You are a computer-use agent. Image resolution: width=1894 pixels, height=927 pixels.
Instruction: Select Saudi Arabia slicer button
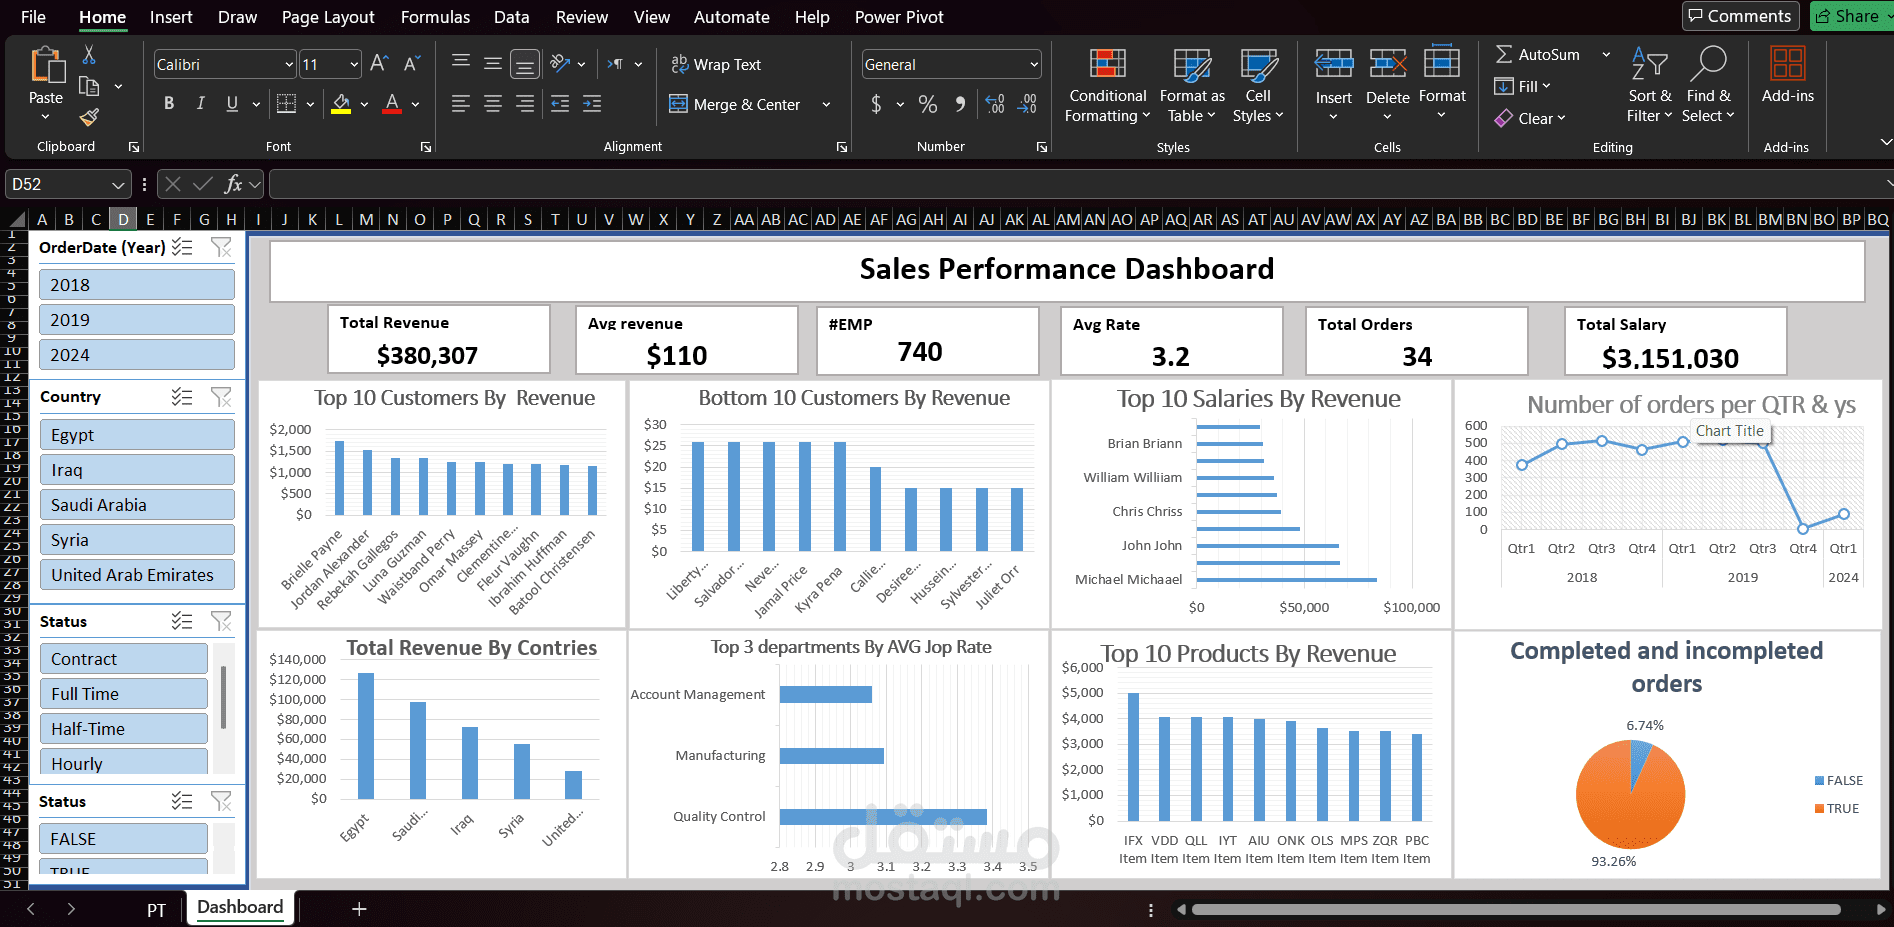(x=137, y=505)
